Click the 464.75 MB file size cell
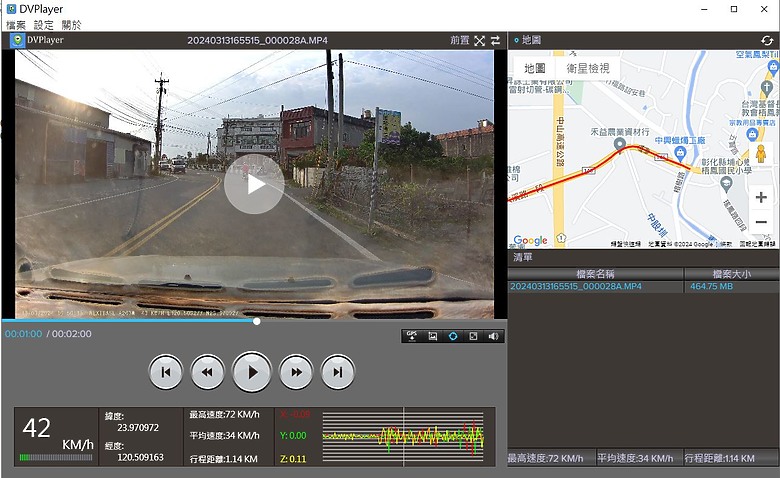 point(711,287)
